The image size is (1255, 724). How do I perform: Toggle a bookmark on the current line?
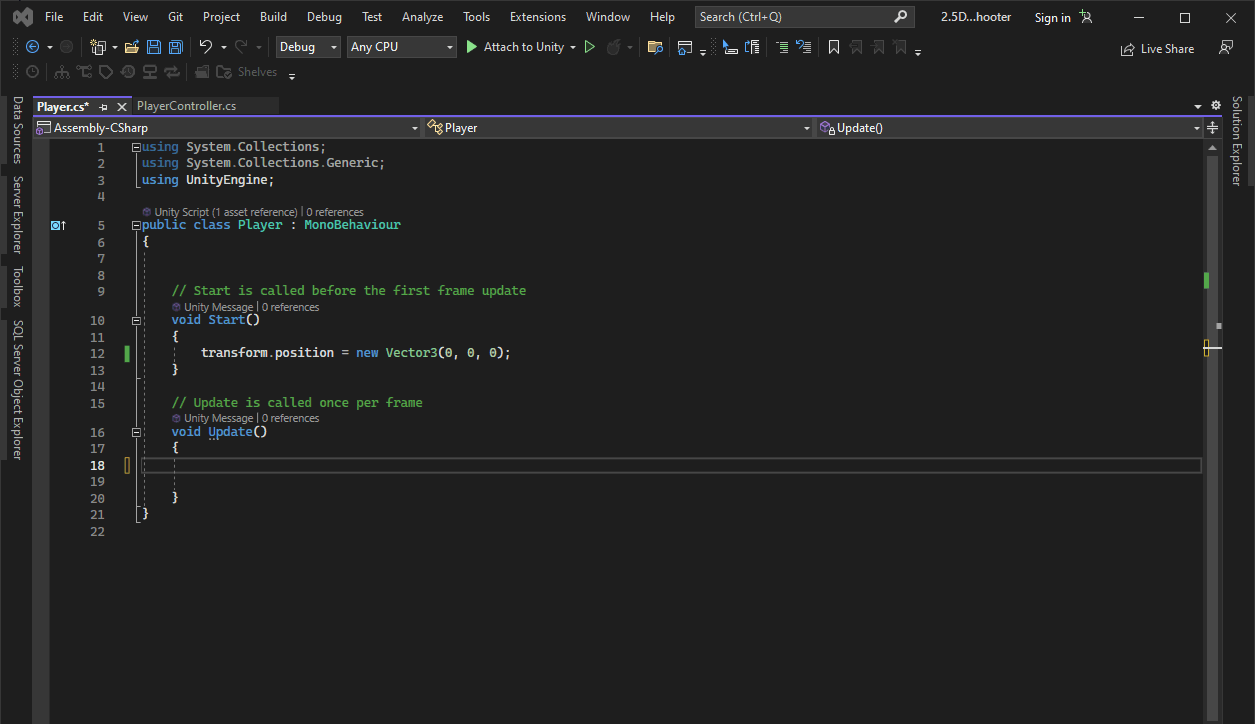click(x=833, y=47)
